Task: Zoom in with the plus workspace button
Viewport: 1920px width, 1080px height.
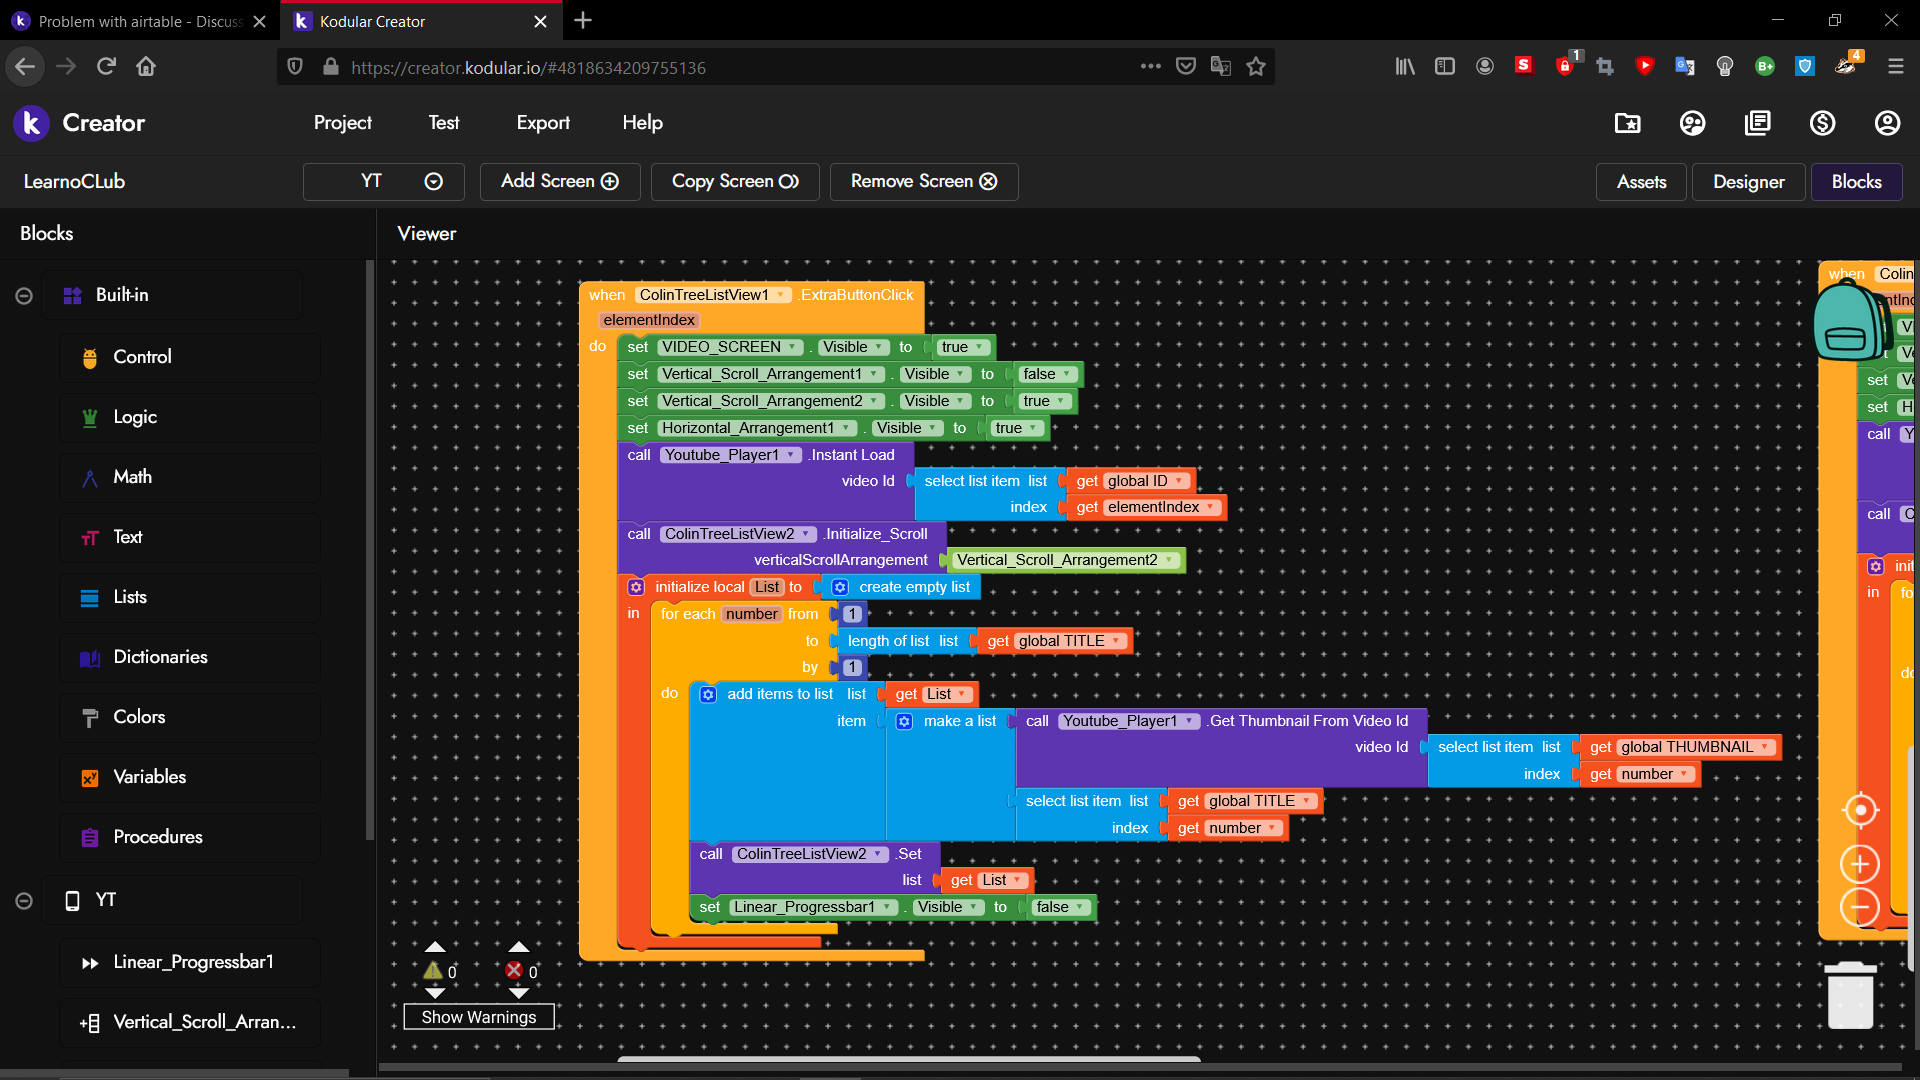Action: click(x=1860, y=864)
